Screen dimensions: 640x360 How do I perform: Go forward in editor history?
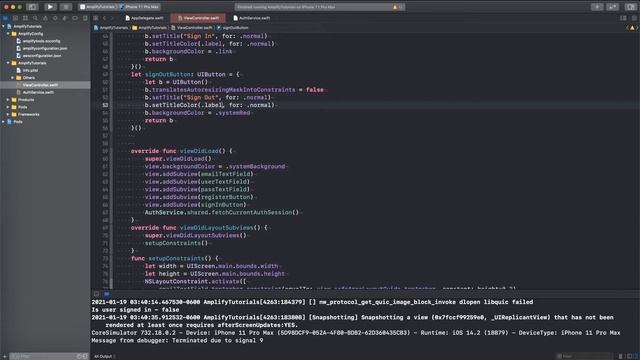pos(112,18)
